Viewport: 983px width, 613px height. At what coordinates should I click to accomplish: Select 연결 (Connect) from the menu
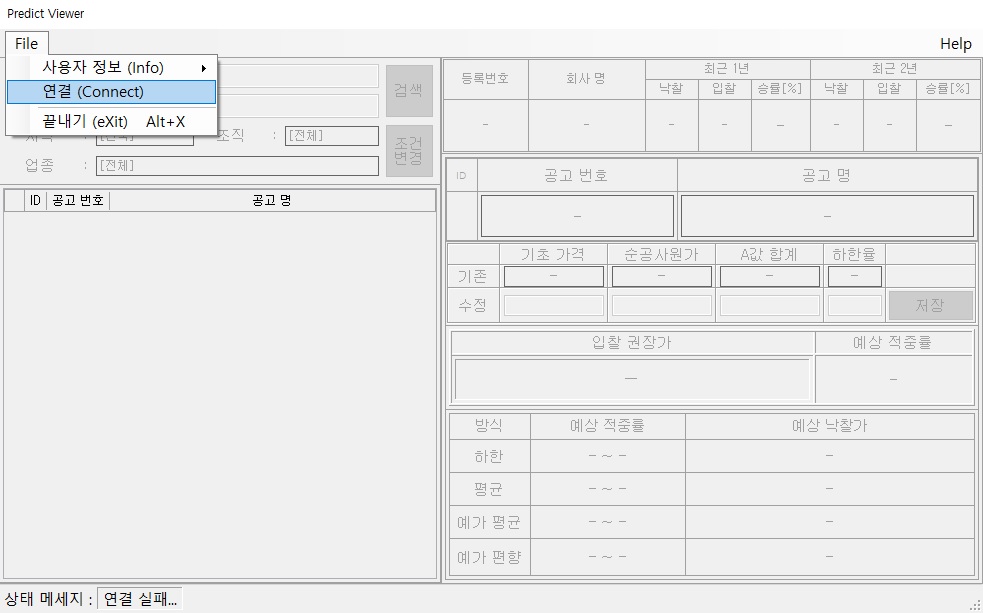(x=110, y=92)
